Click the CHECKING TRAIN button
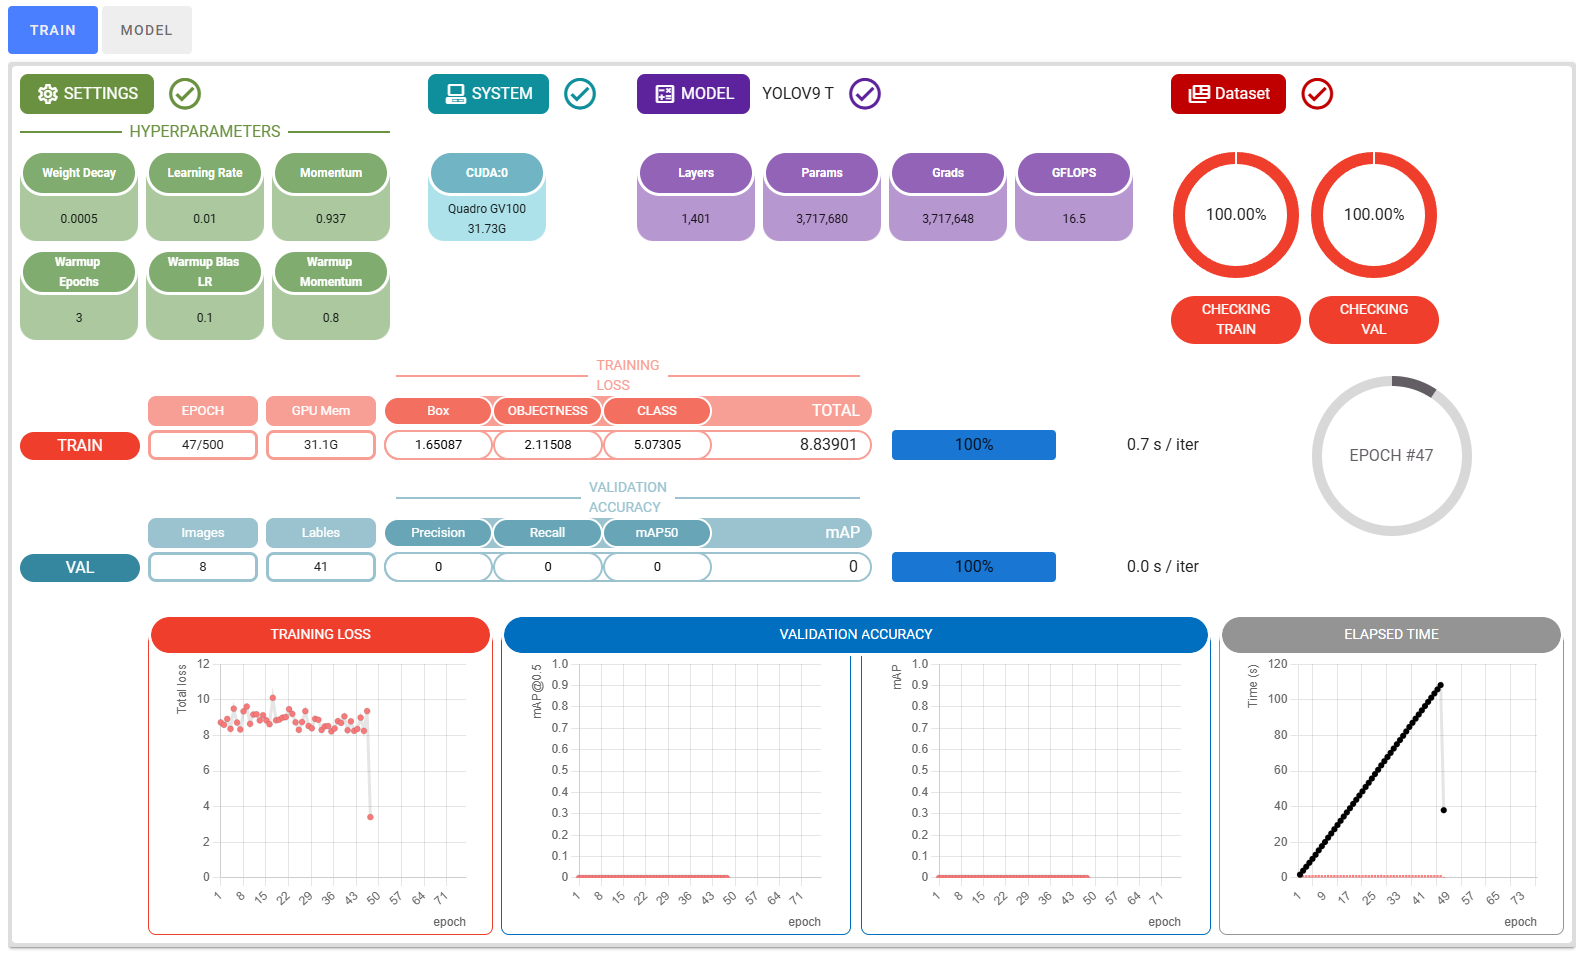This screenshot has height=953, width=1576. pyautogui.click(x=1236, y=320)
